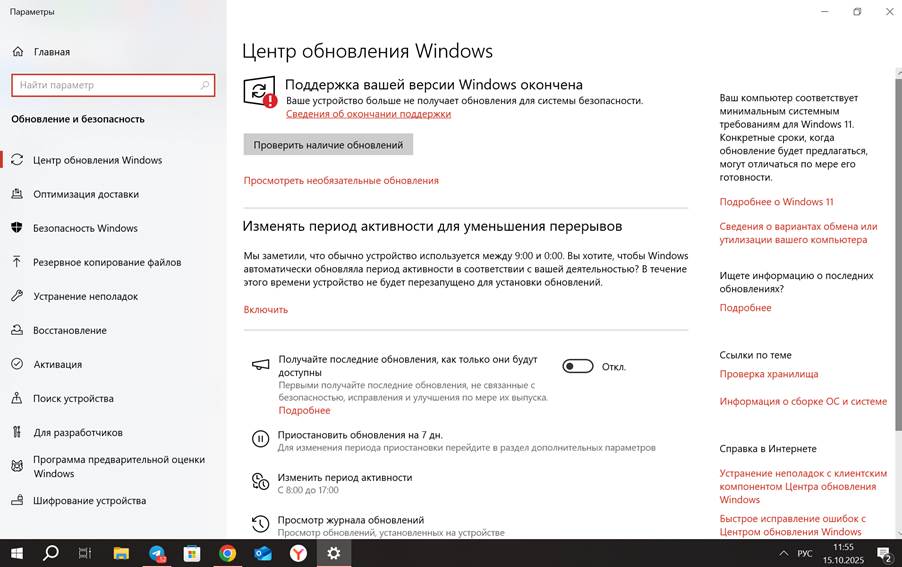The width and height of the screenshot is (902, 567).
Task: Click the pause icon beside Приостановить обновления
Action: pos(260,437)
